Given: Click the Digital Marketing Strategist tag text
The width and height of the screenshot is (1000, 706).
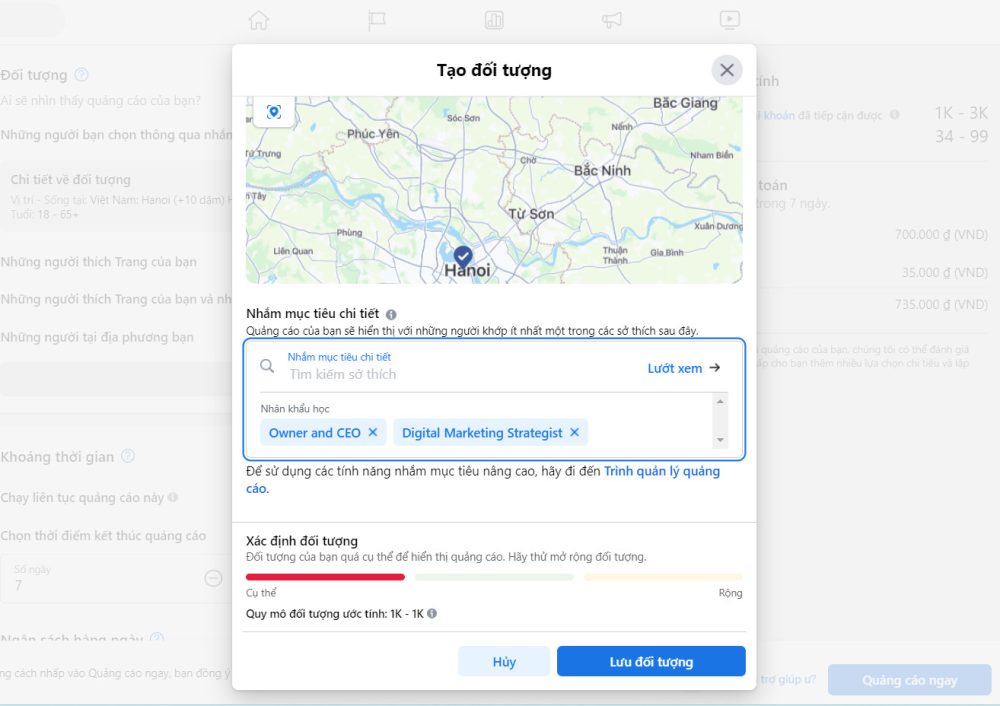Looking at the screenshot, I should 482,433.
